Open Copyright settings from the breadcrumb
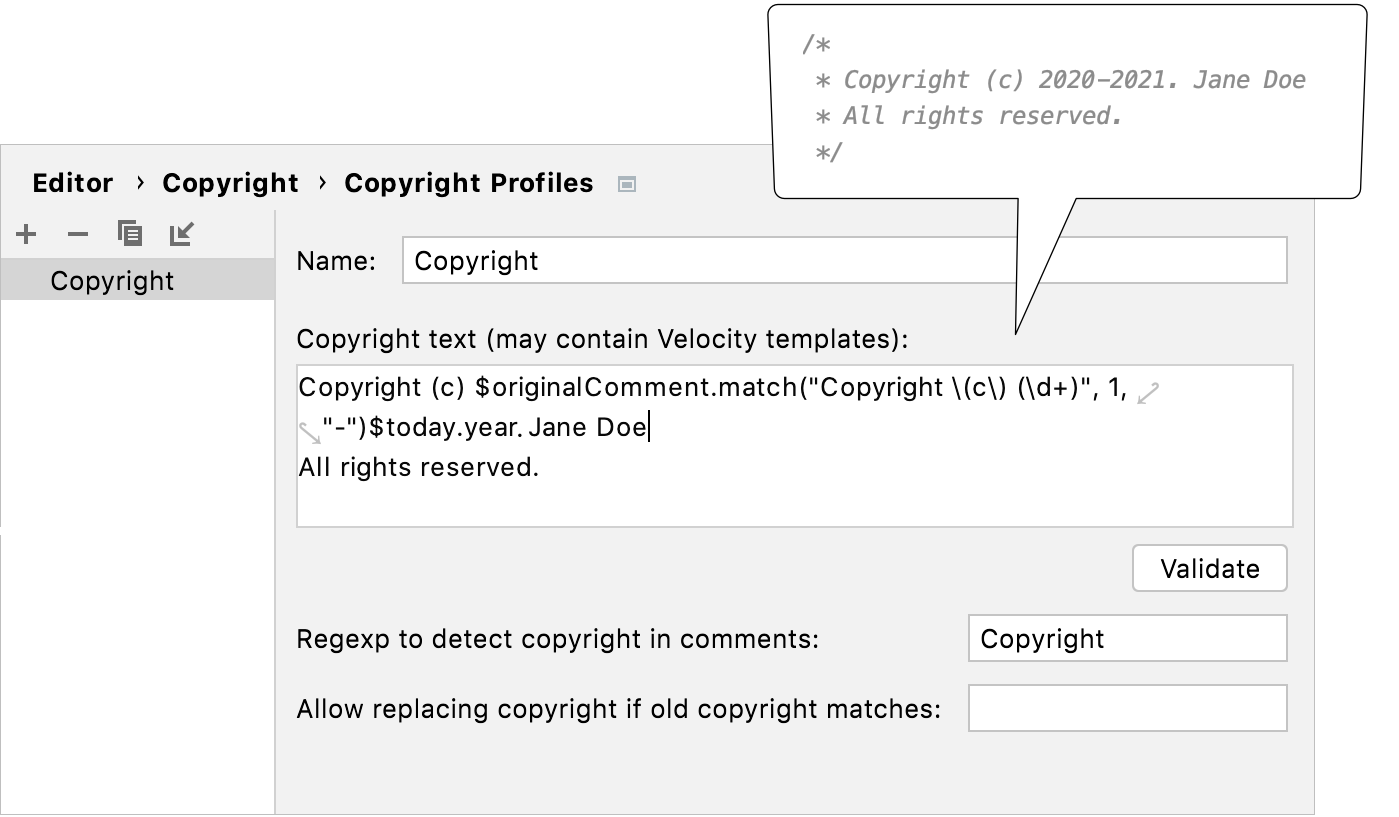Image resolution: width=1399 pixels, height=817 pixels. pyautogui.click(x=230, y=183)
